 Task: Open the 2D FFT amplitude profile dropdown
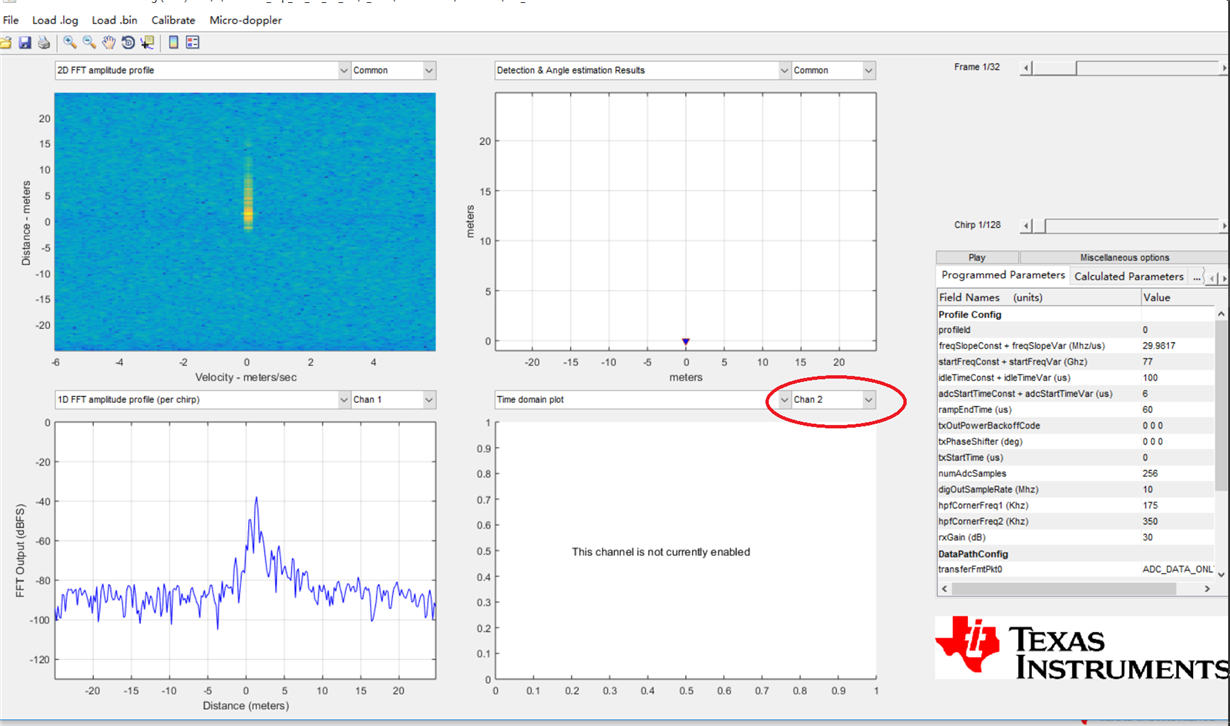202,70
